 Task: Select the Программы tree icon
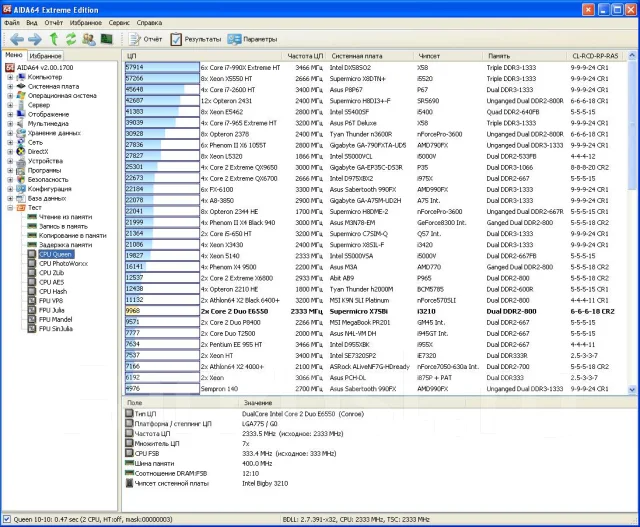21,170
